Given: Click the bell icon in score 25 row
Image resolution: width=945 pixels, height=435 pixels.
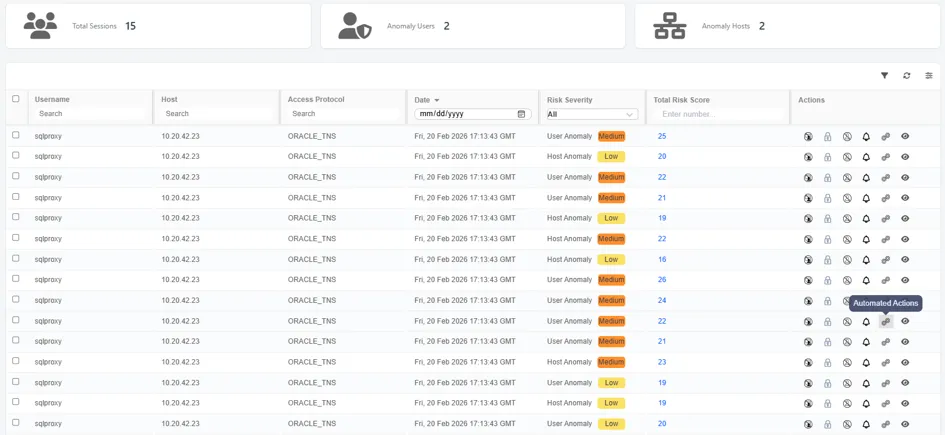Looking at the screenshot, I should [866, 137].
